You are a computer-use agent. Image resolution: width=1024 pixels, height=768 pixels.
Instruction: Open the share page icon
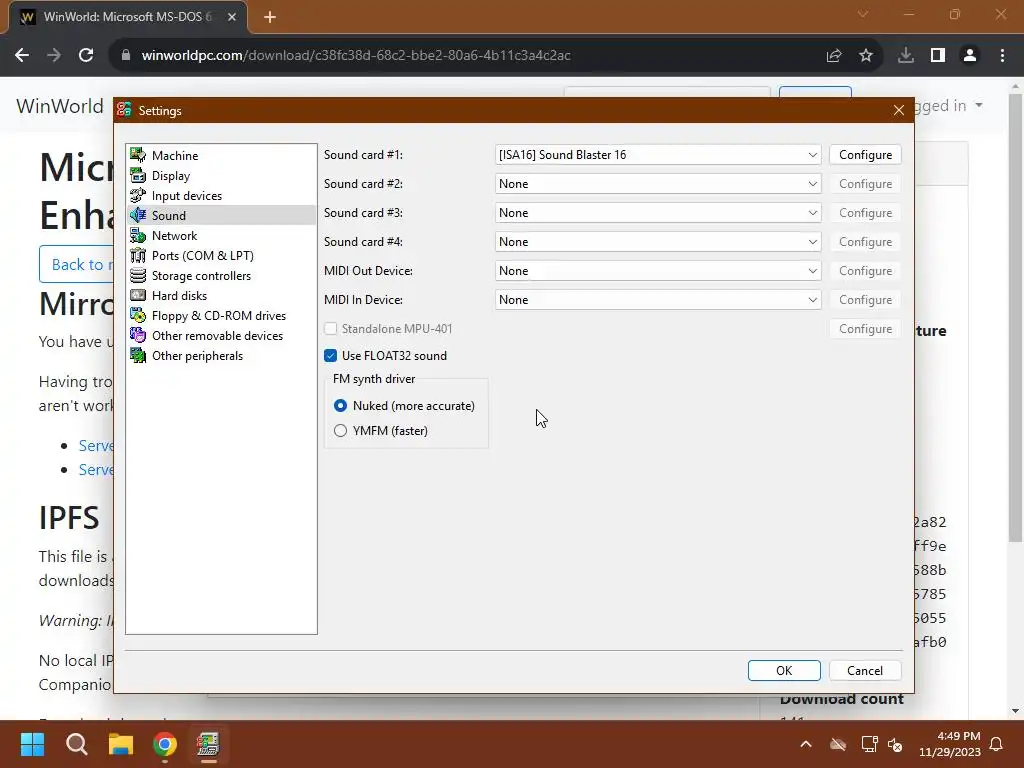834,56
